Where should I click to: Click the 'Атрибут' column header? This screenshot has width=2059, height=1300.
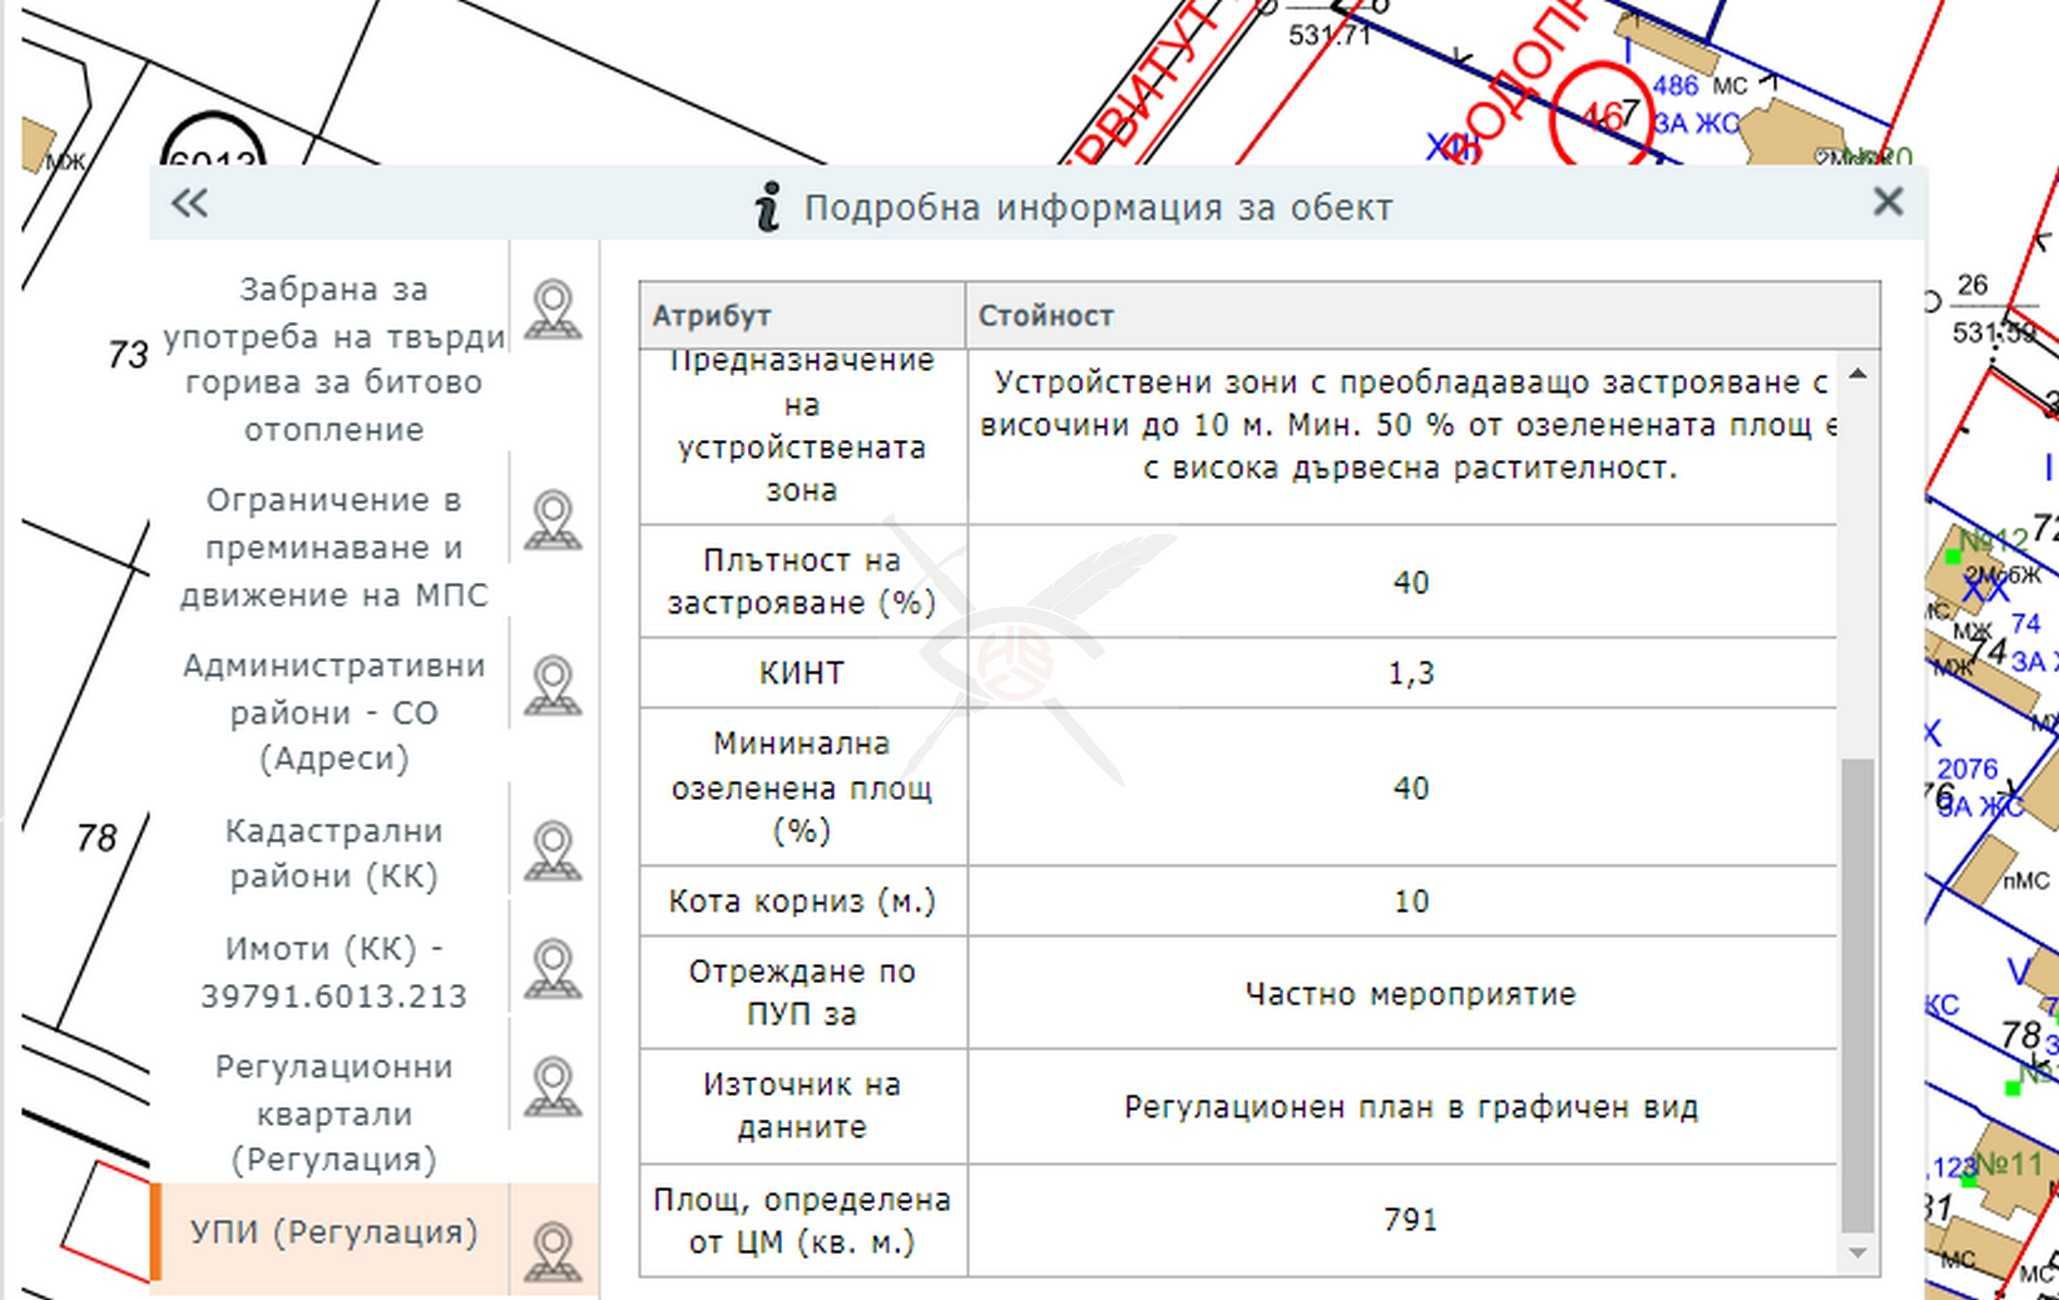pyautogui.click(x=803, y=316)
